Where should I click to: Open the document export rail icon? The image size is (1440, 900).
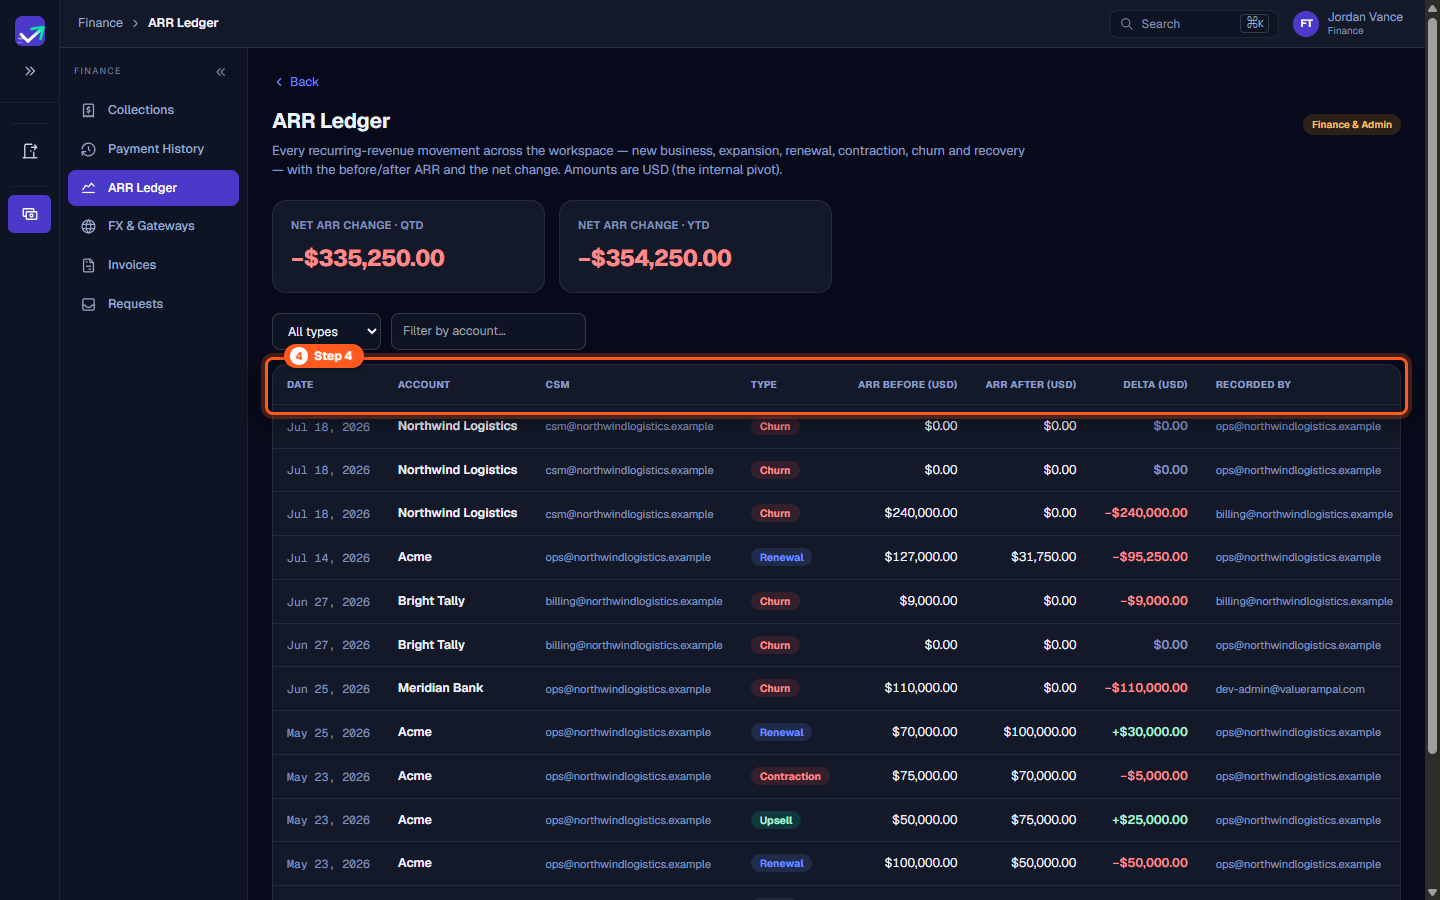(30, 151)
